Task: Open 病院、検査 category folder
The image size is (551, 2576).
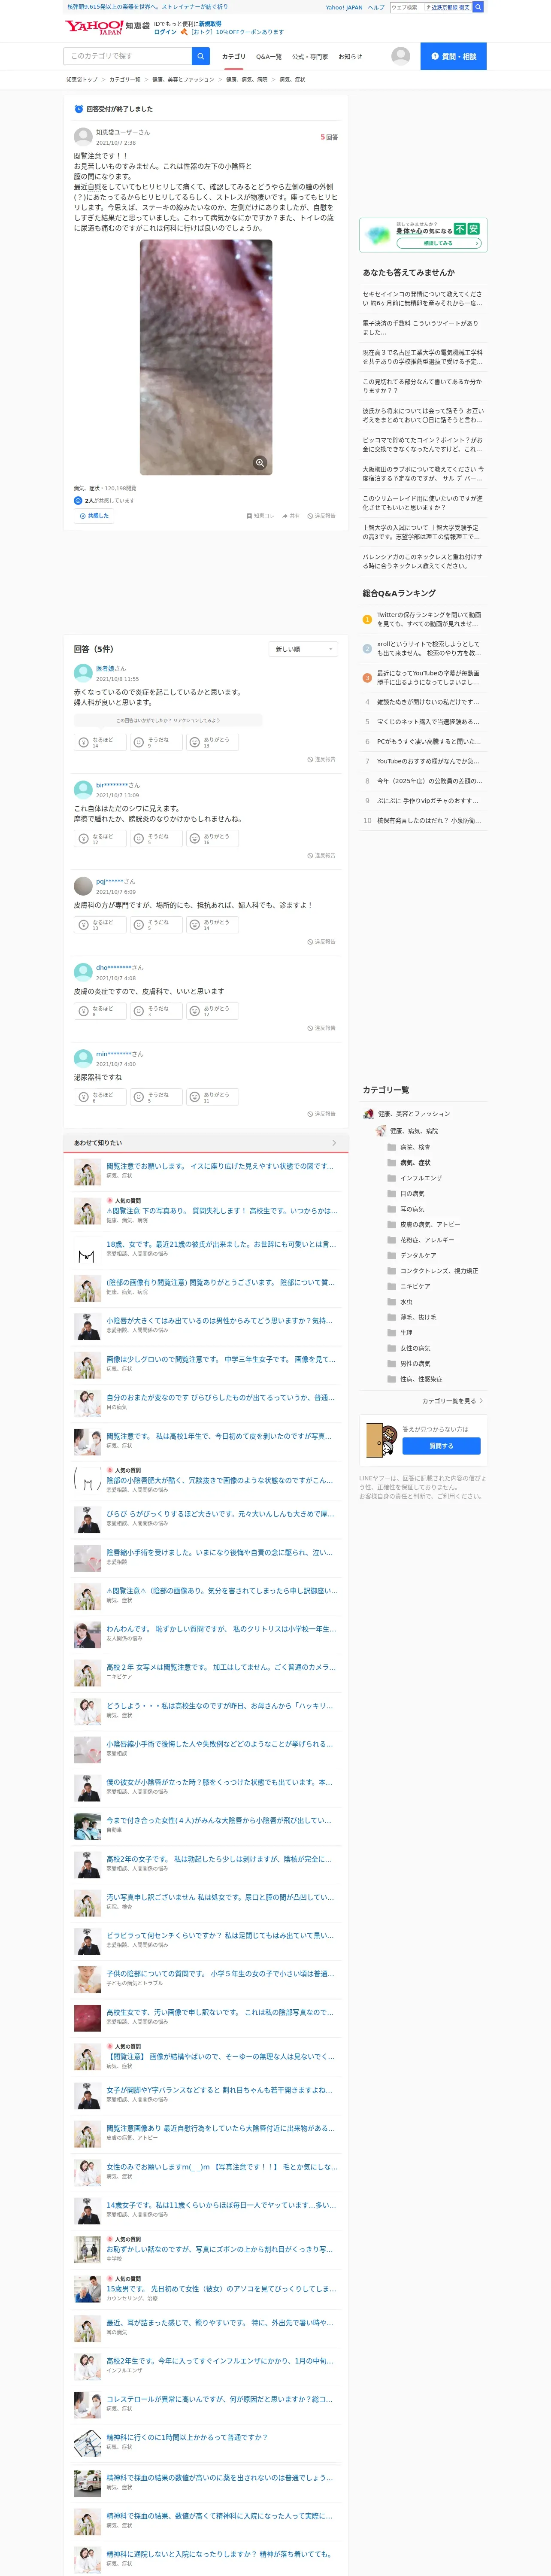Action: [x=409, y=1147]
